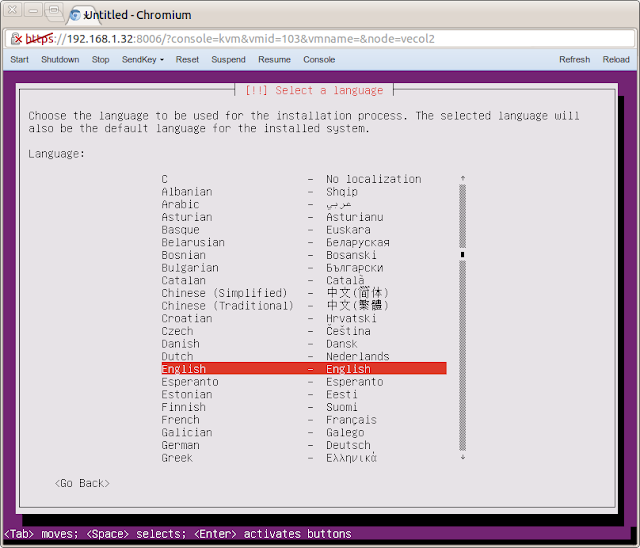
Task: Close the Chromium window
Action: click(12, 9)
